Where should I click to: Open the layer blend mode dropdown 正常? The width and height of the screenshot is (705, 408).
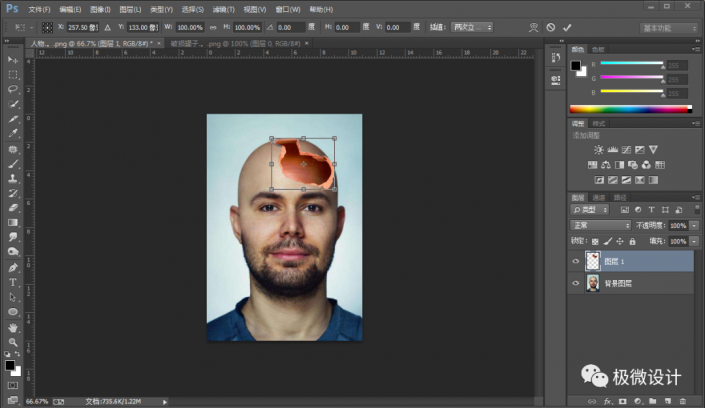coord(599,225)
